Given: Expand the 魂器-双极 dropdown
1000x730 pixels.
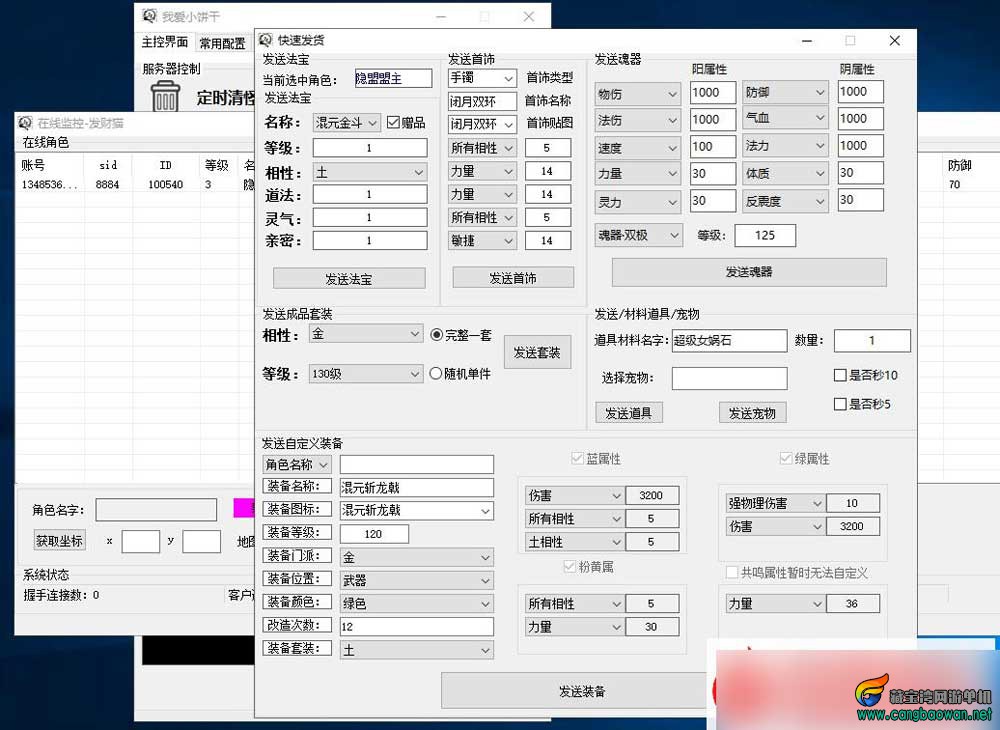Looking at the screenshot, I should click(638, 235).
